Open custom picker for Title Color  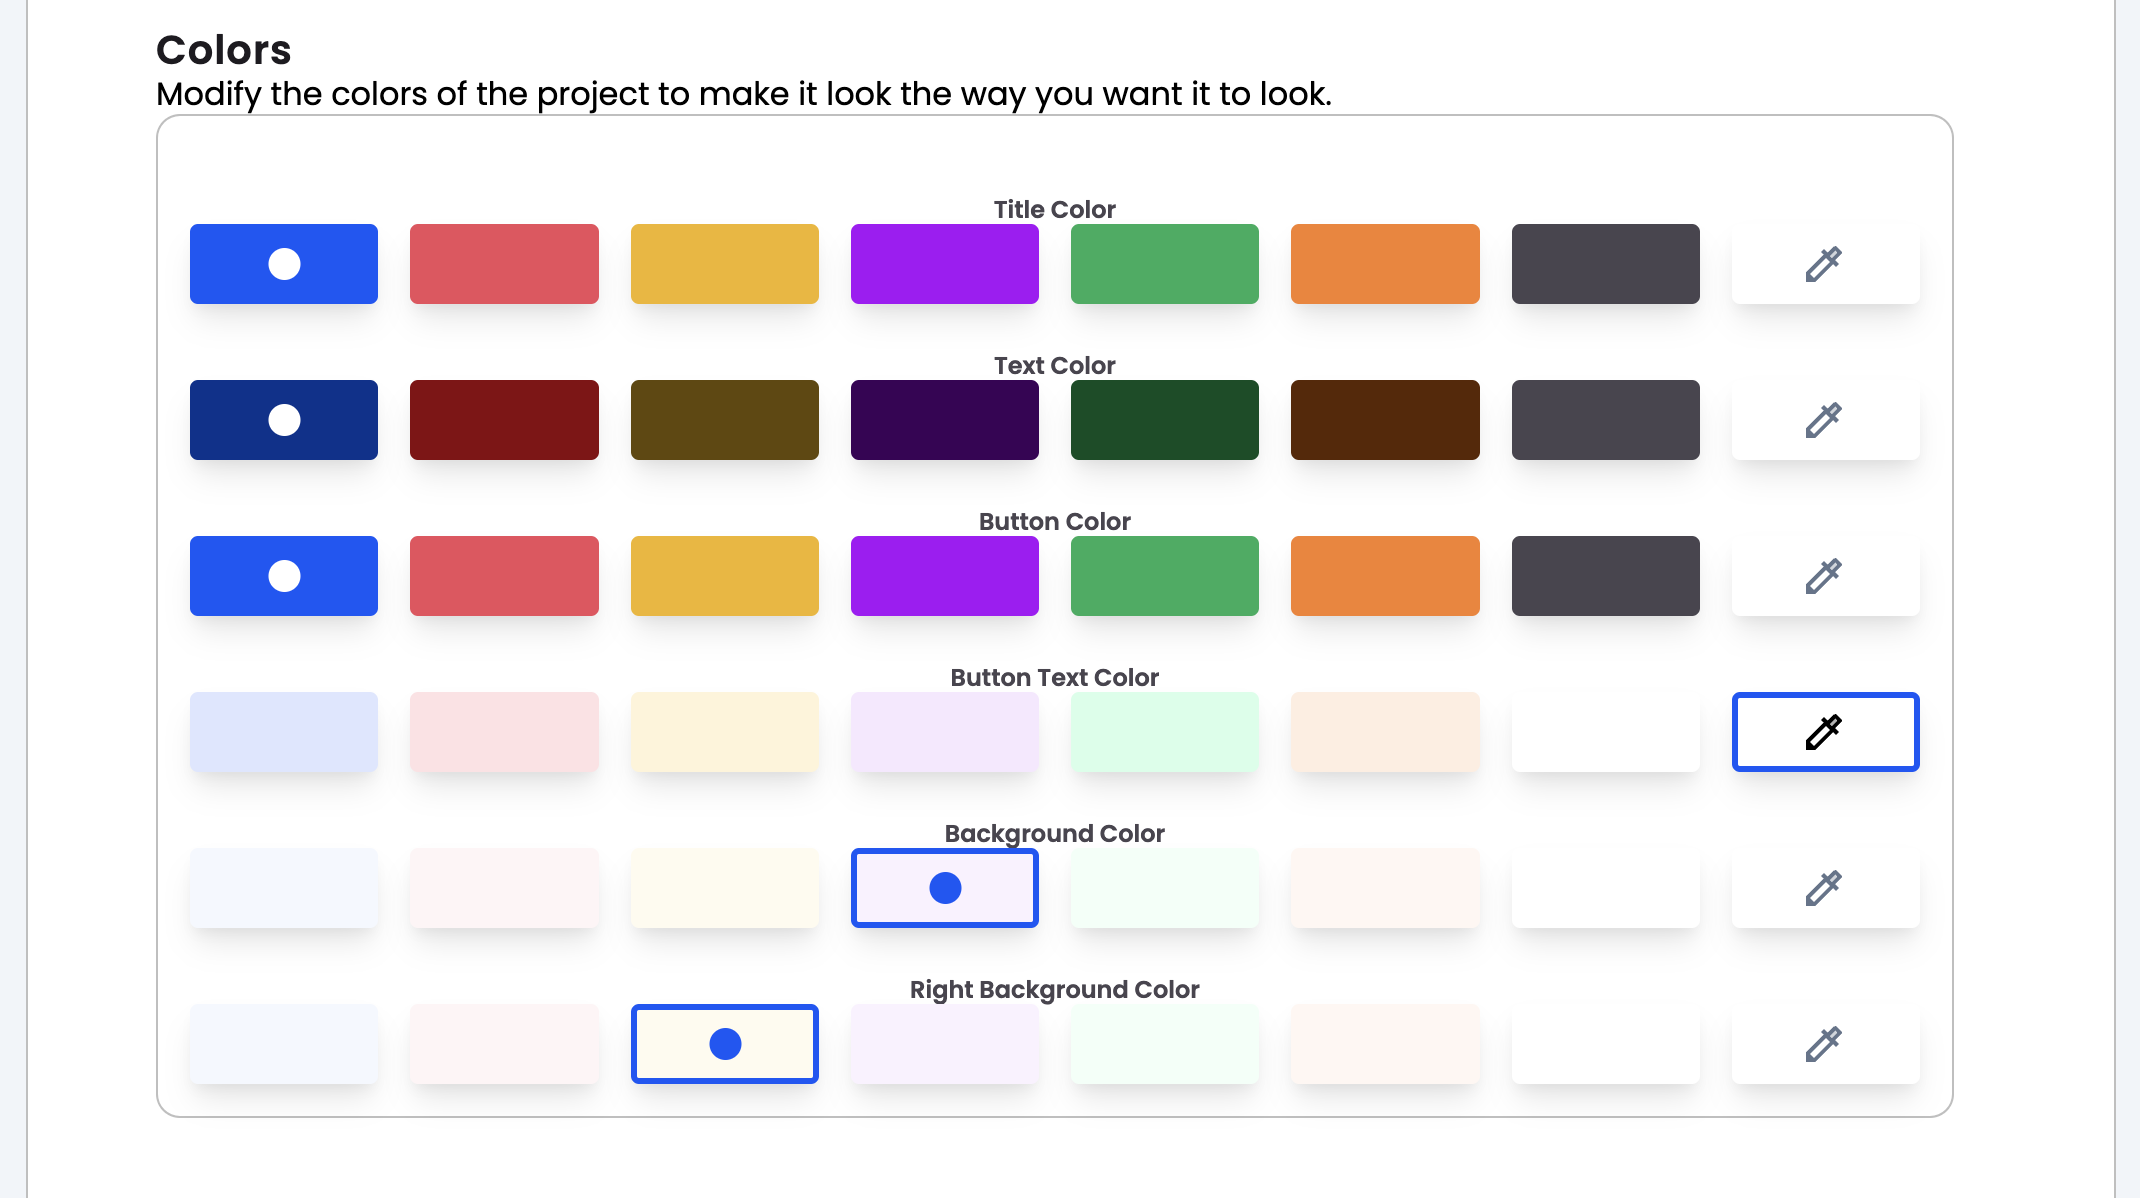point(1824,264)
